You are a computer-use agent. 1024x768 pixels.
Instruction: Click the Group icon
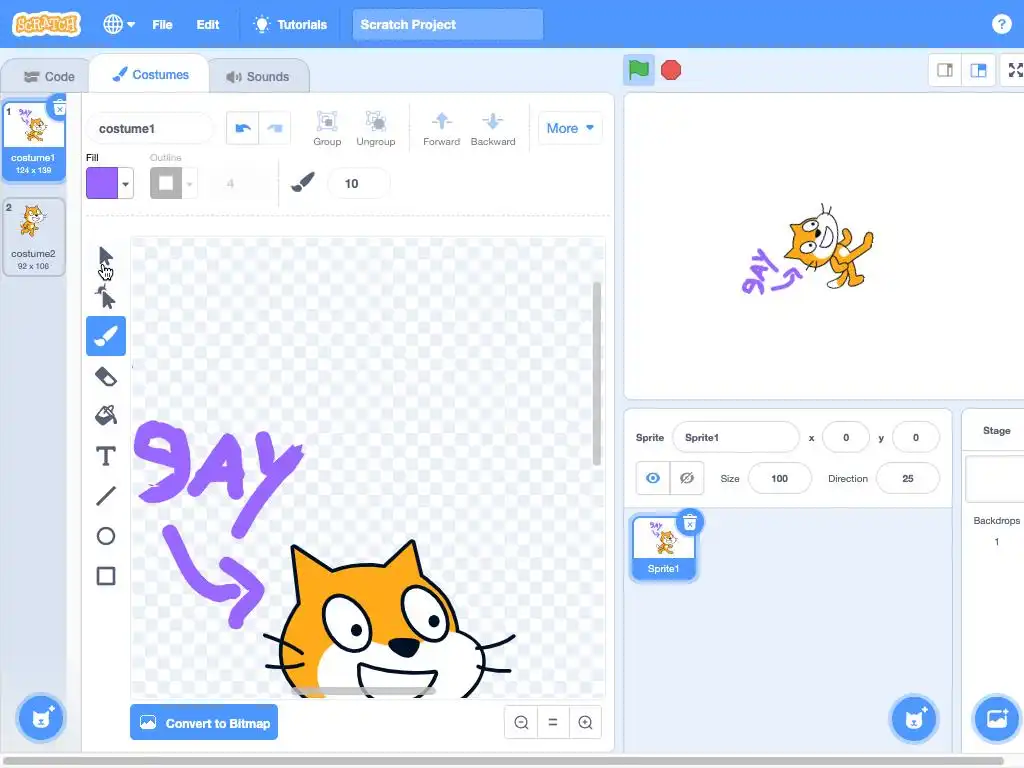coord(327,128)
